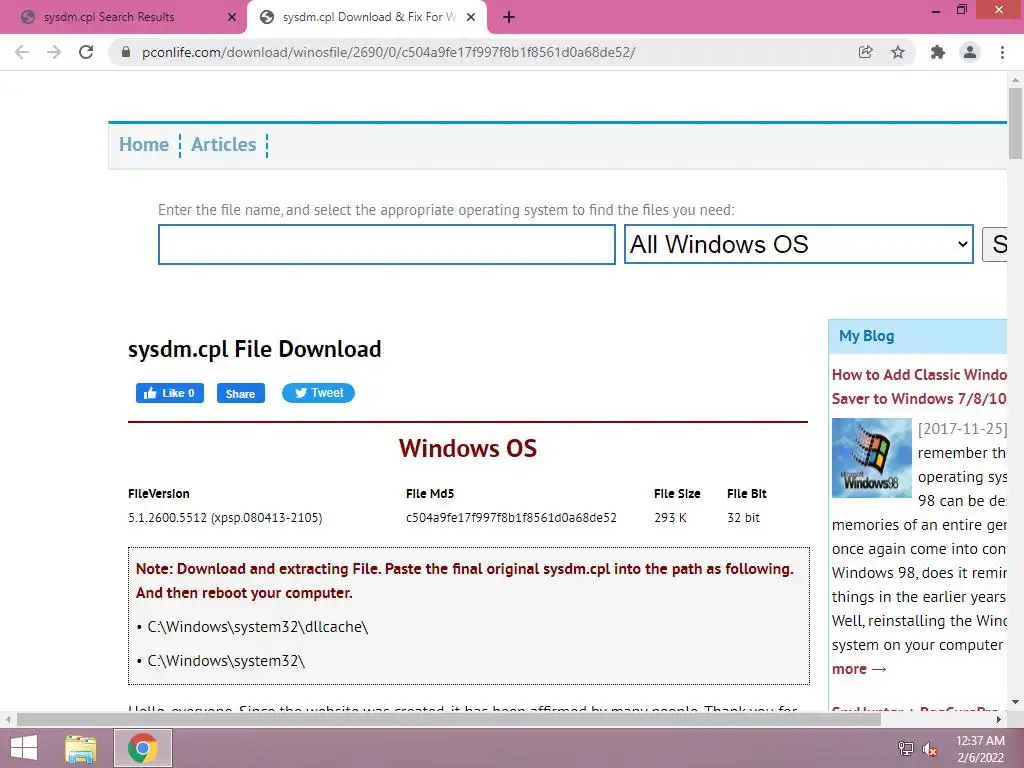Screen dimensions: 1024x768
Task: Click the My Blog sidebar heading
Action: (867, 336)
